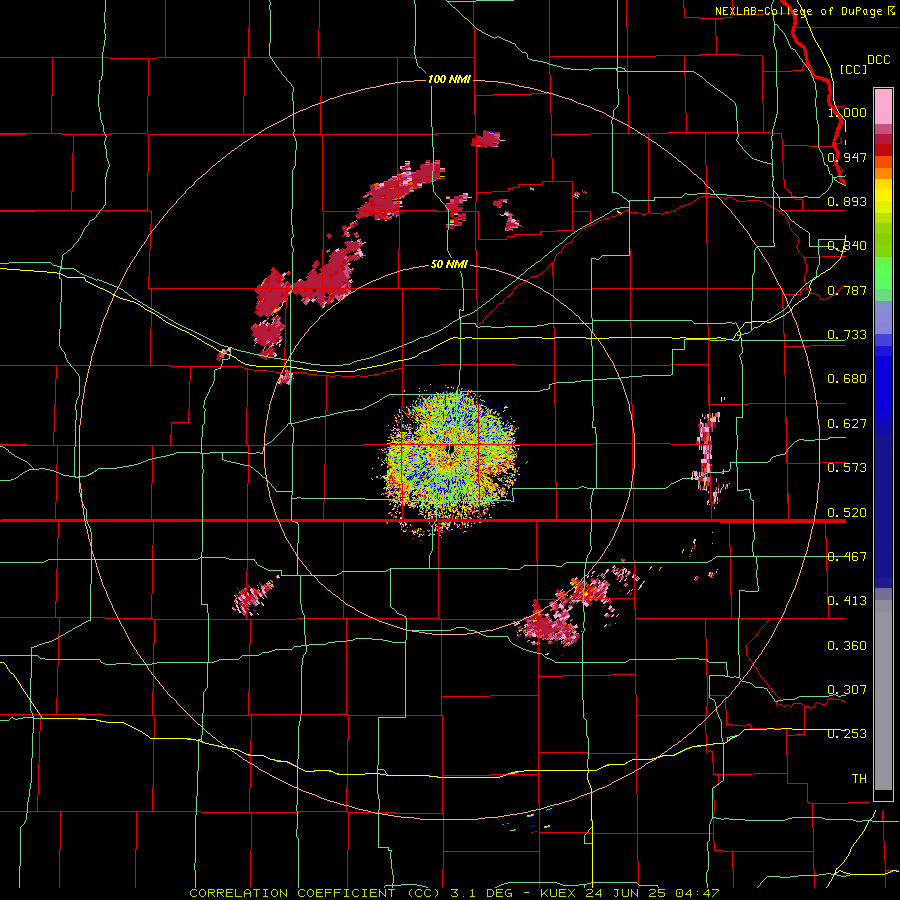
Task: Select the 1.000 legend value
Action: [847, 112]
